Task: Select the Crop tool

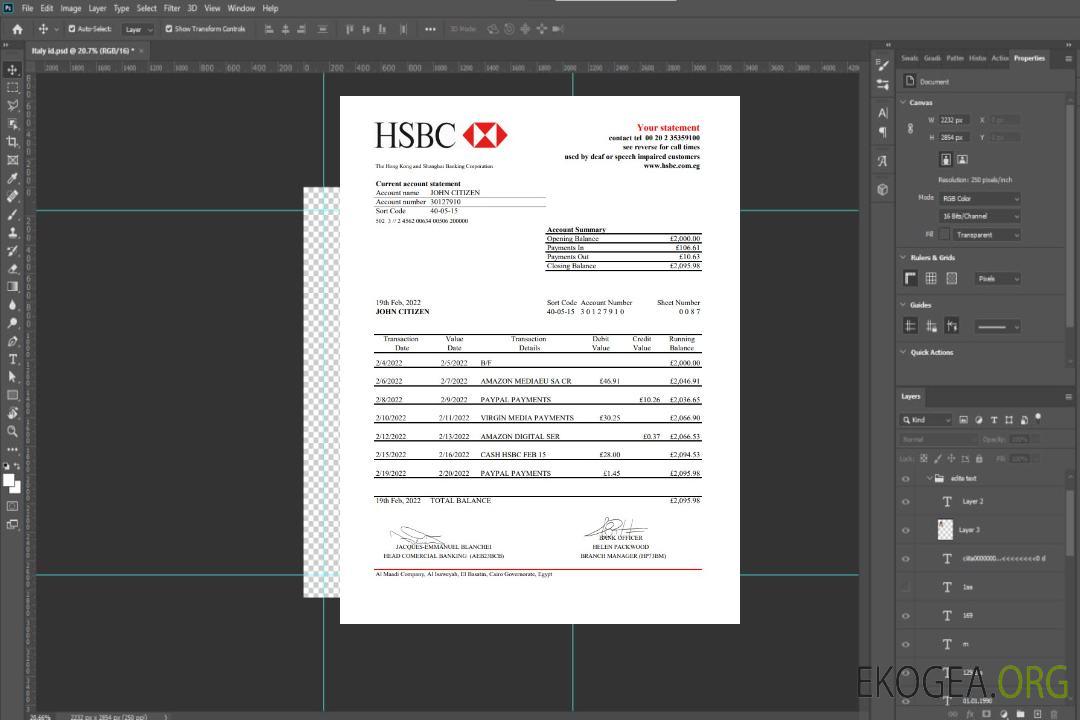Action: (12, 142)
